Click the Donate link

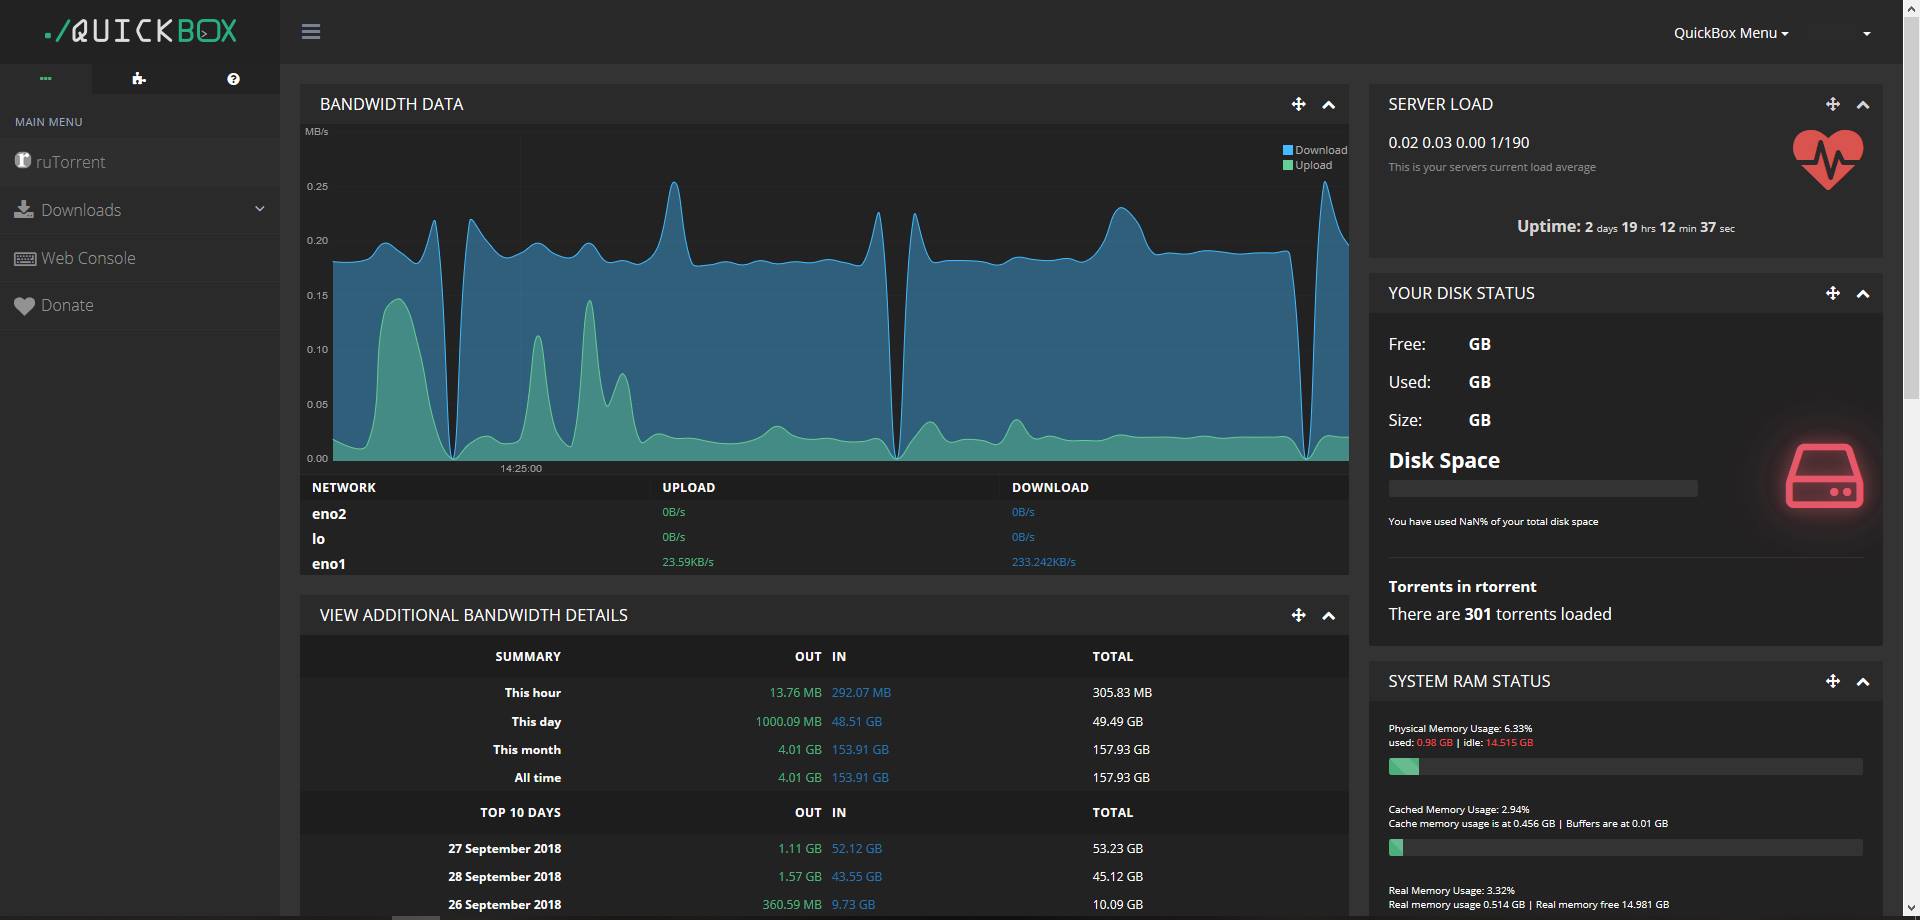click(67, 305)
